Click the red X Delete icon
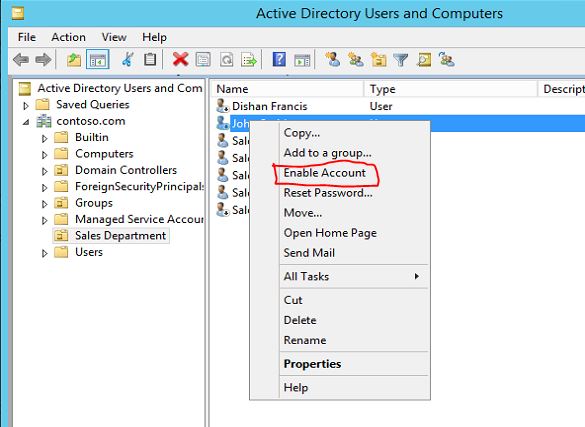Viewport: 585px width, 427px height. pos(180,59)
